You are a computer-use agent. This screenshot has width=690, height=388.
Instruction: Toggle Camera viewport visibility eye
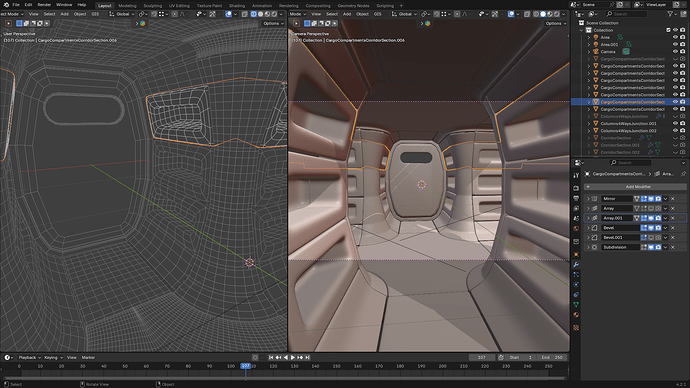[x=675, y=51]
